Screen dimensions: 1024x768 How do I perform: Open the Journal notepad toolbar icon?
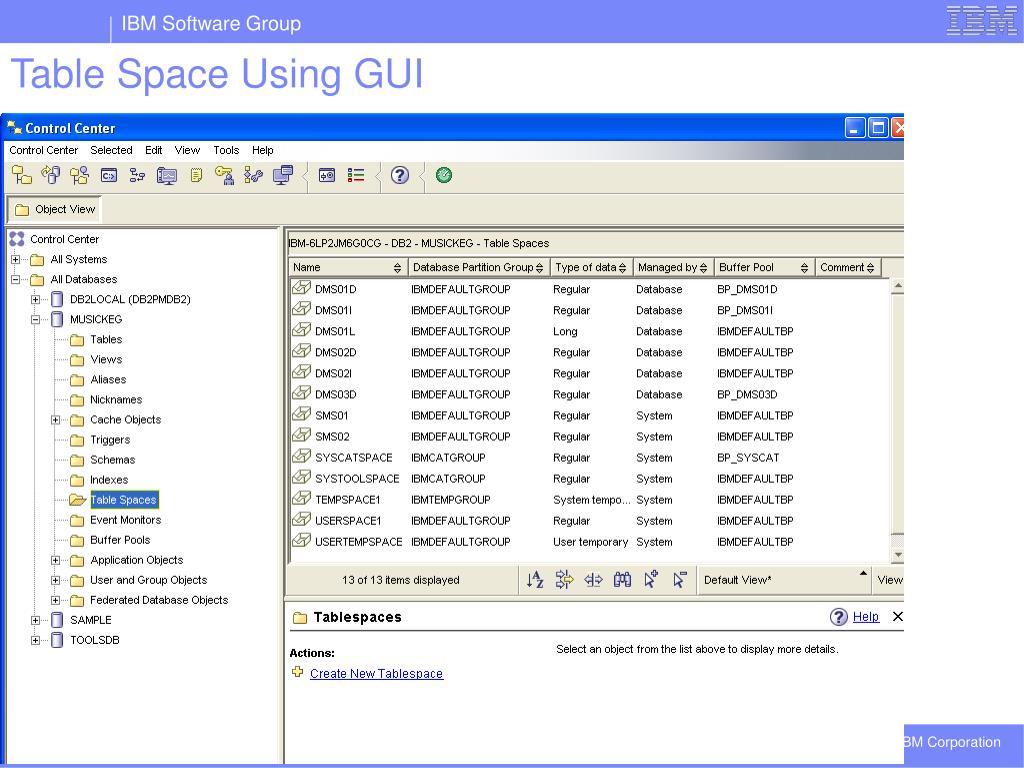tap(196, 175)
